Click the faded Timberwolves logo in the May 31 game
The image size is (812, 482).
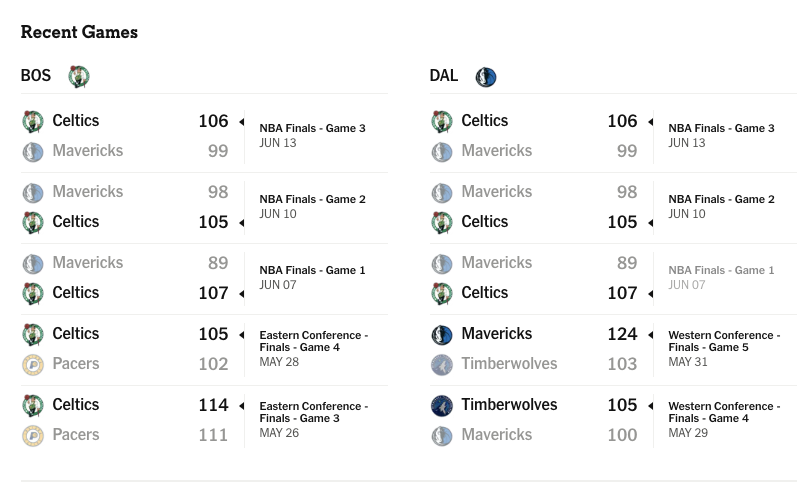coord(442,364)
